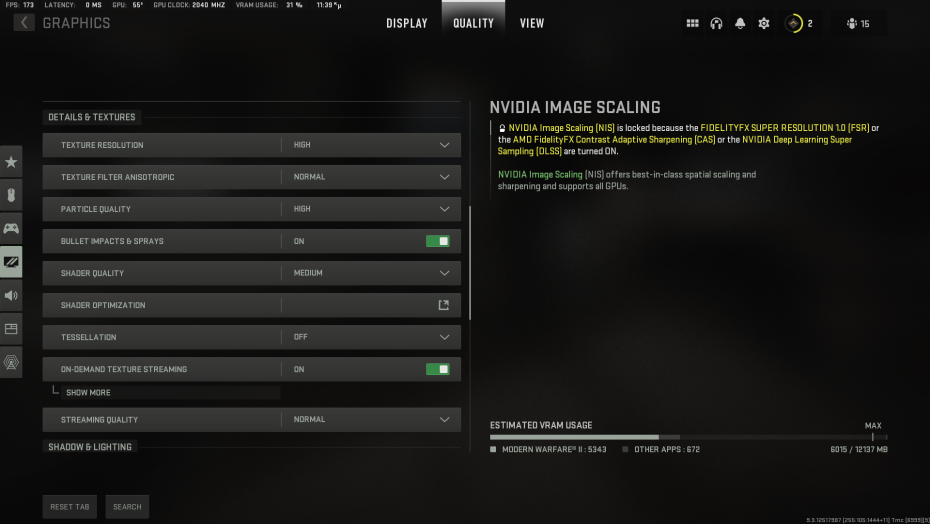930x524 pixels.
Task: Toggle Bullet Impacts & Sprays switch
Action: (x=438, y=241)
